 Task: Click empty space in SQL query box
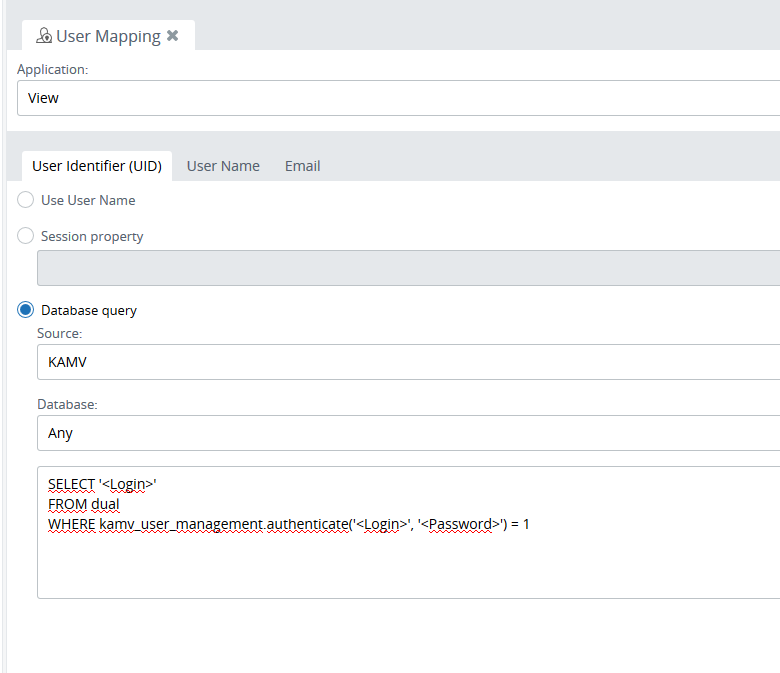[400, 565]
